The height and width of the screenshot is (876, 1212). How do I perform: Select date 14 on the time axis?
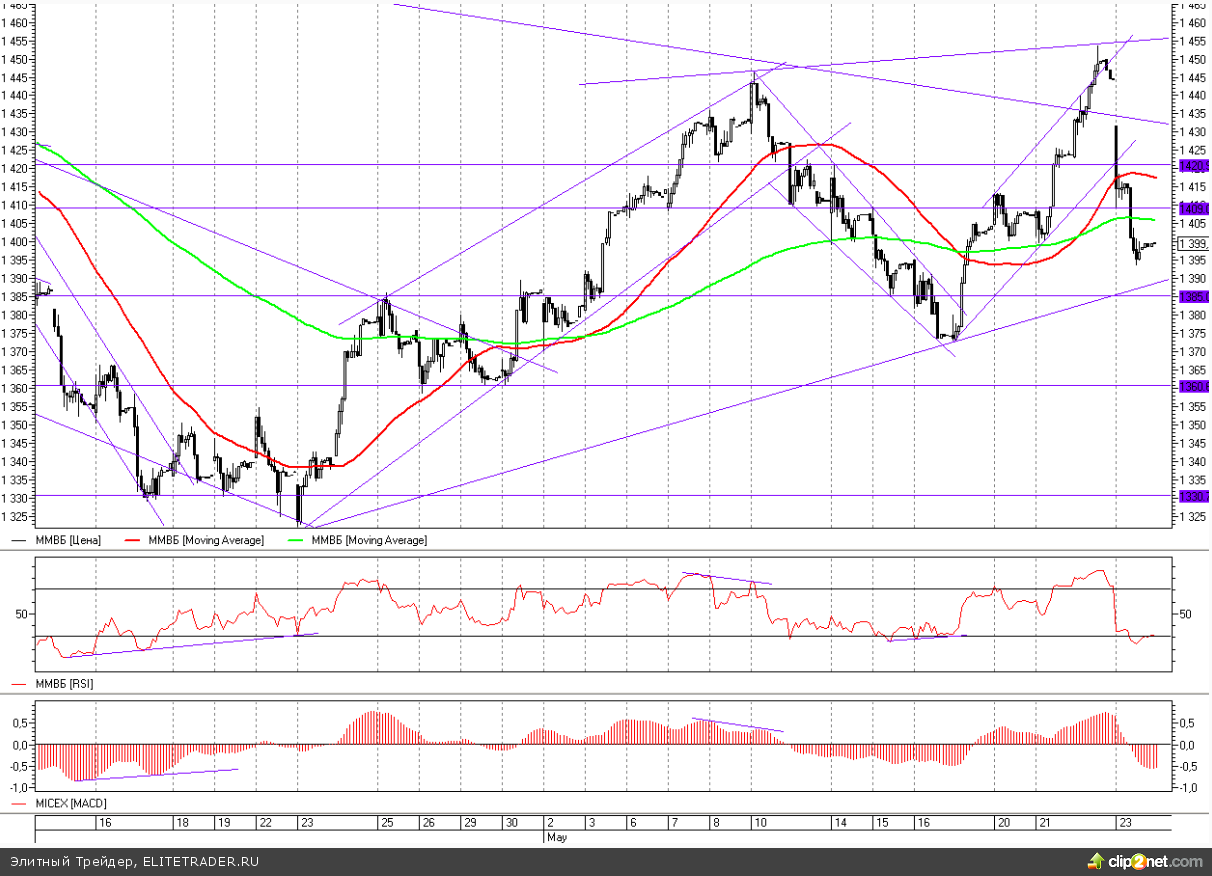coord(841,822)
